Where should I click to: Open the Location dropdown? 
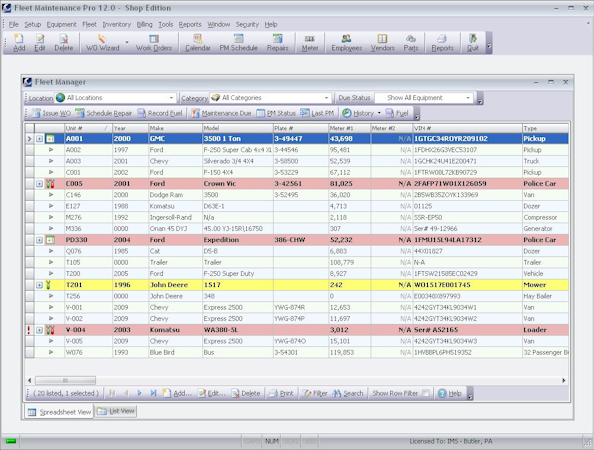click(171, 98)
